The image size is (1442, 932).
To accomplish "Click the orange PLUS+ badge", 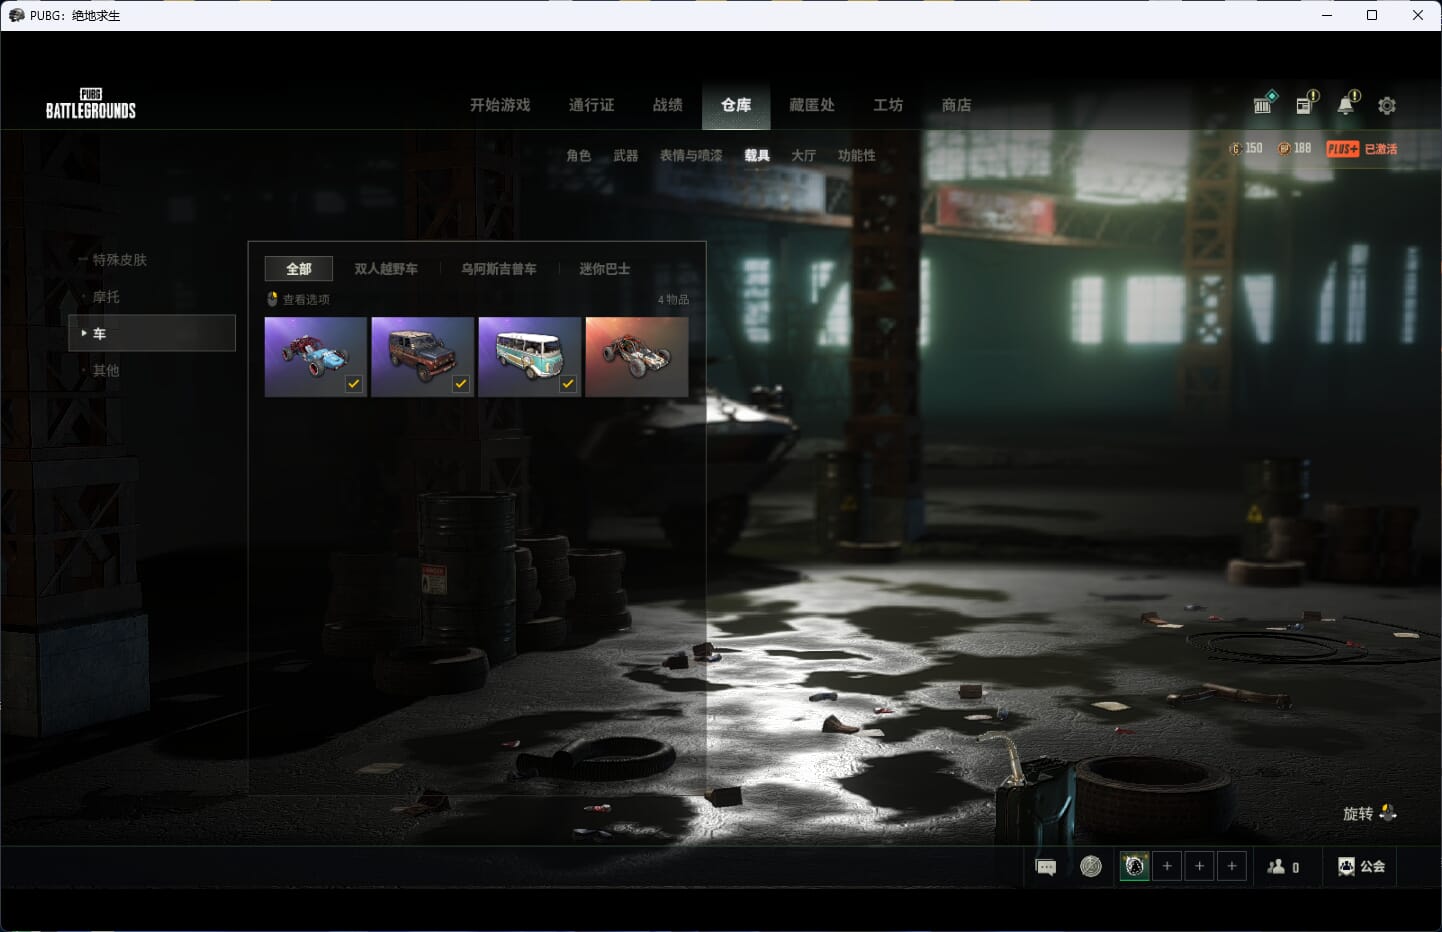I will [x=1343, y=149].
